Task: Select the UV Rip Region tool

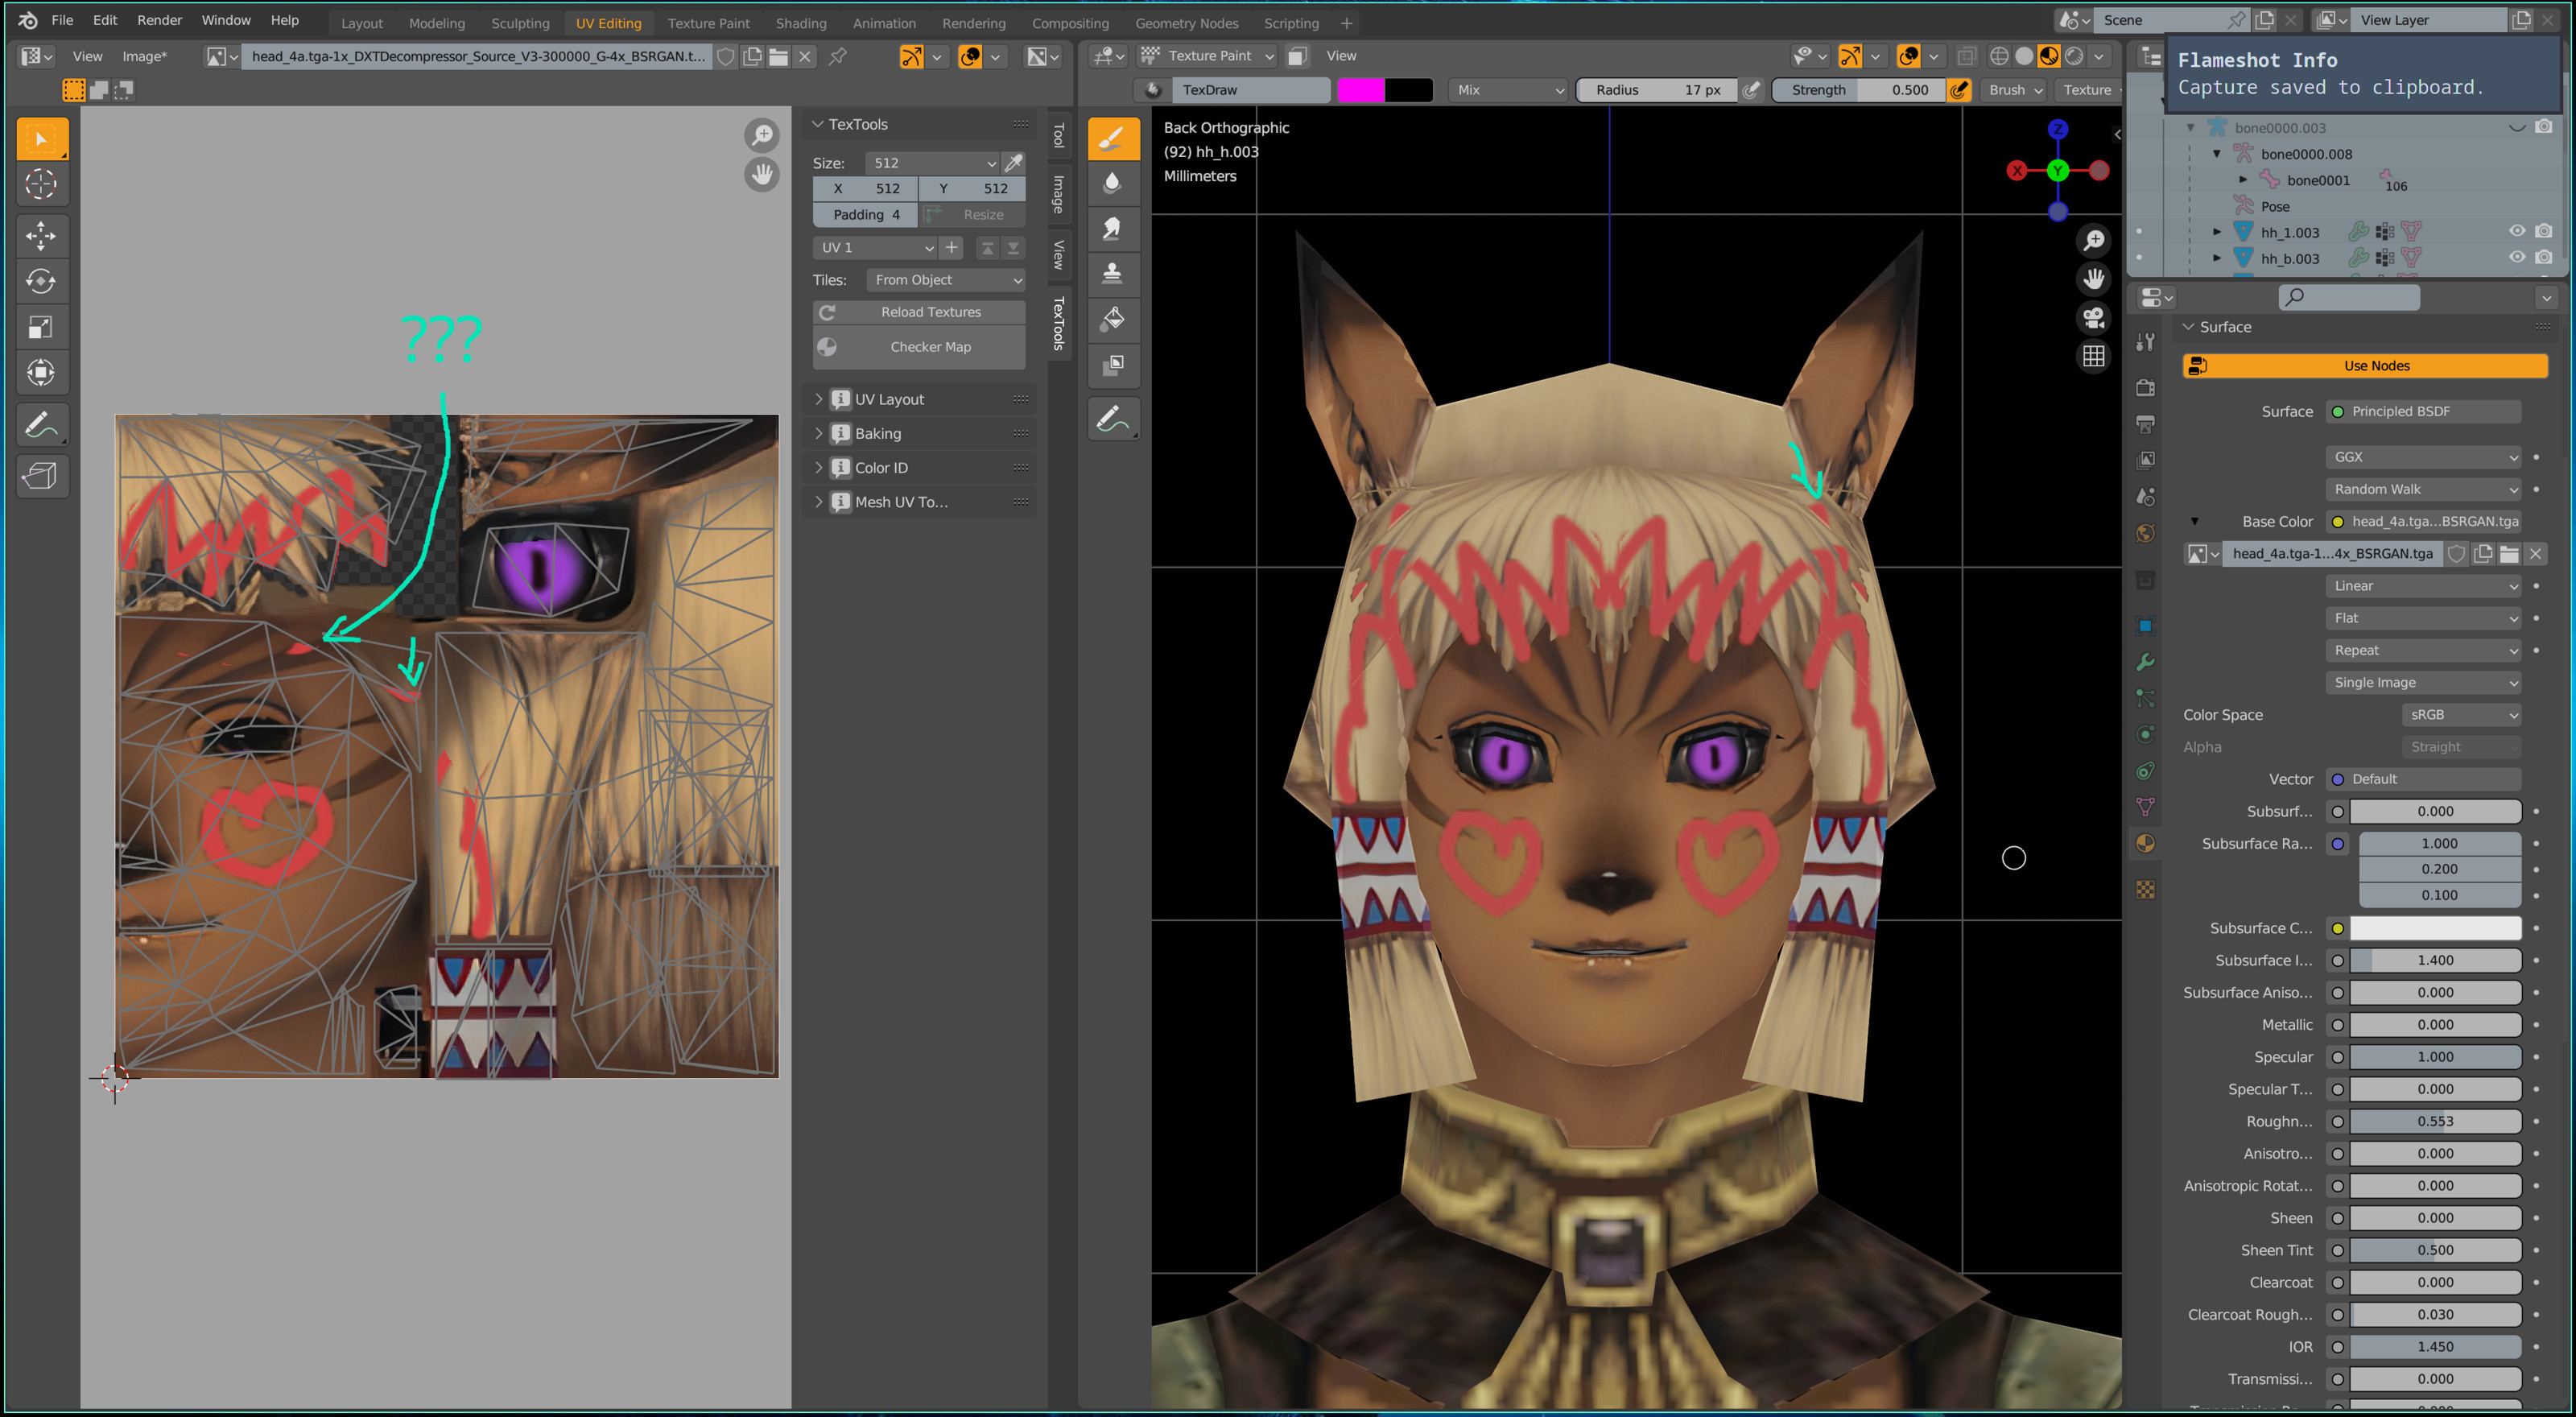Action: coord(42,476)
